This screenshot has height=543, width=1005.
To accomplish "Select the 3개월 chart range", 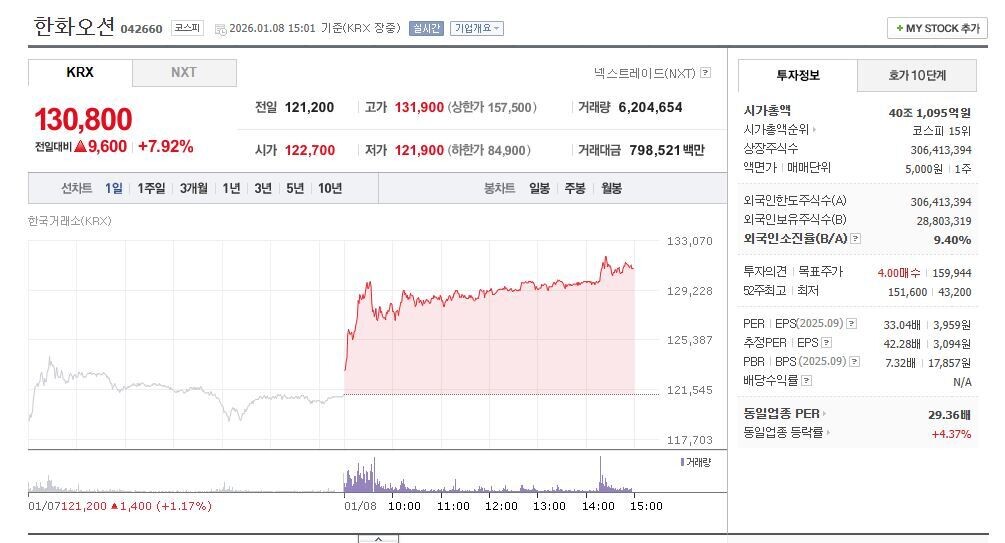I will coord(194,188).
